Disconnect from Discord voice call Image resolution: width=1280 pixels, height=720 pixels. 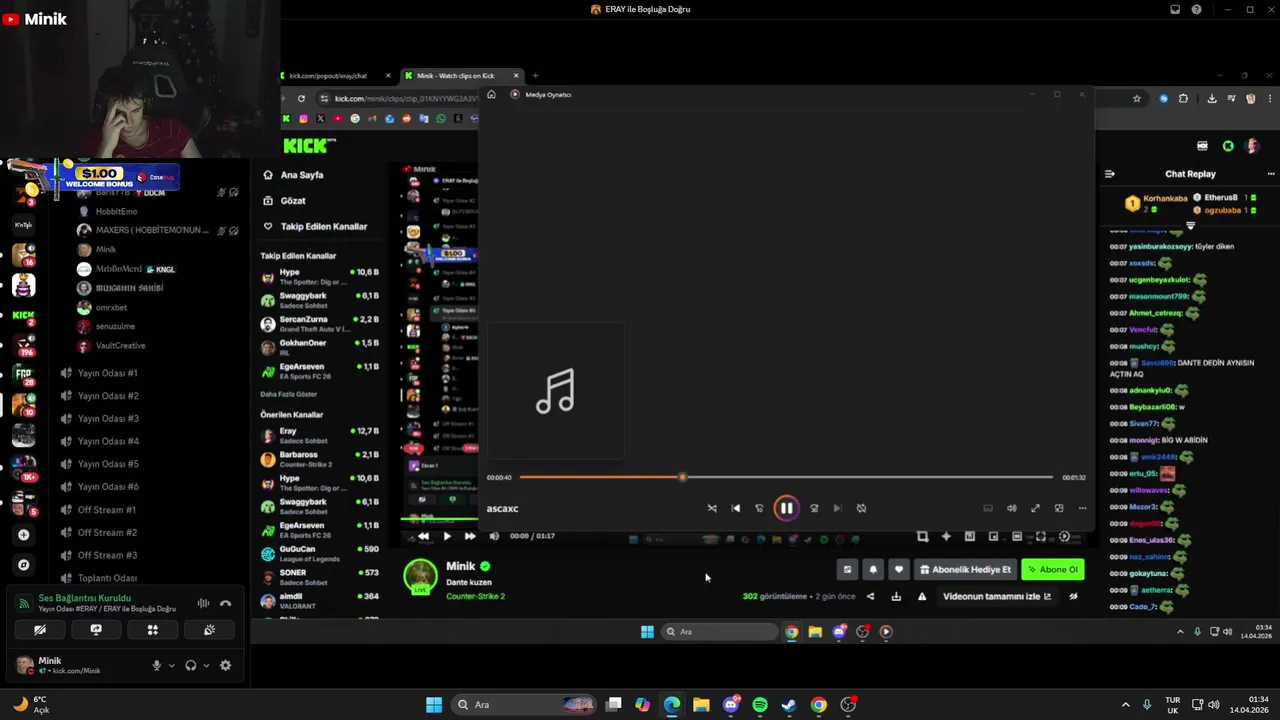(x=226, y=603)
